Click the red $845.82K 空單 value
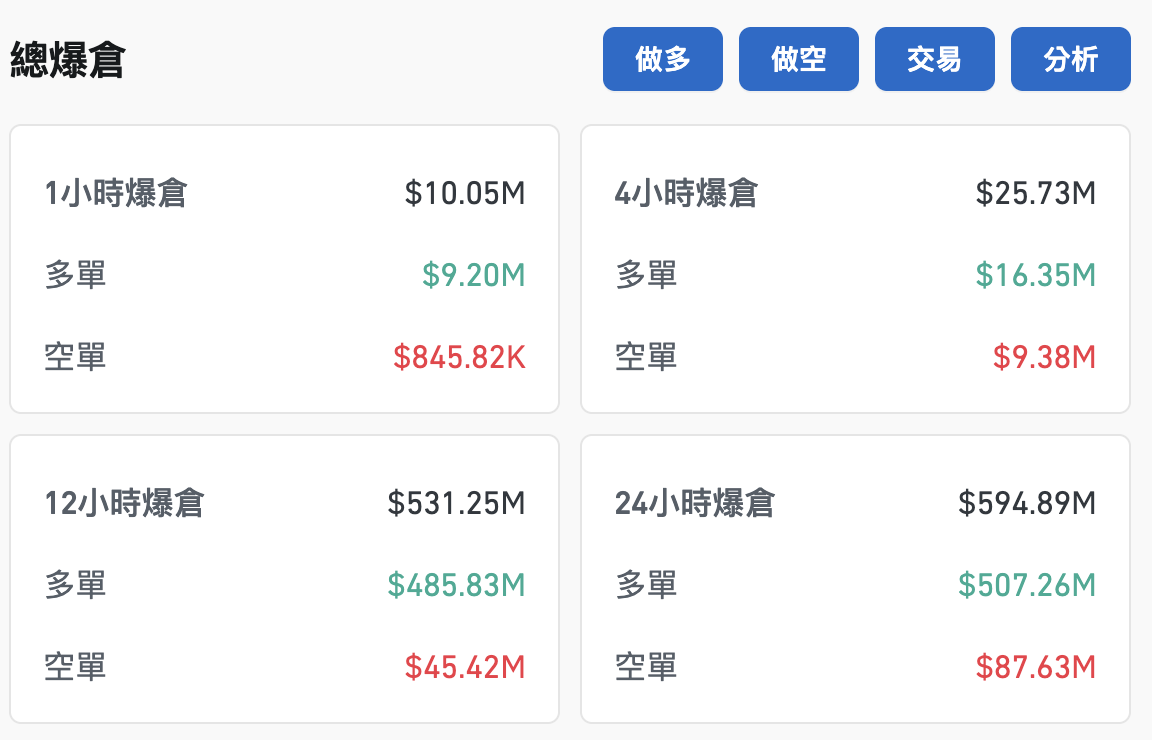This screenshot has height=740, width=1152. click(459, 356)
